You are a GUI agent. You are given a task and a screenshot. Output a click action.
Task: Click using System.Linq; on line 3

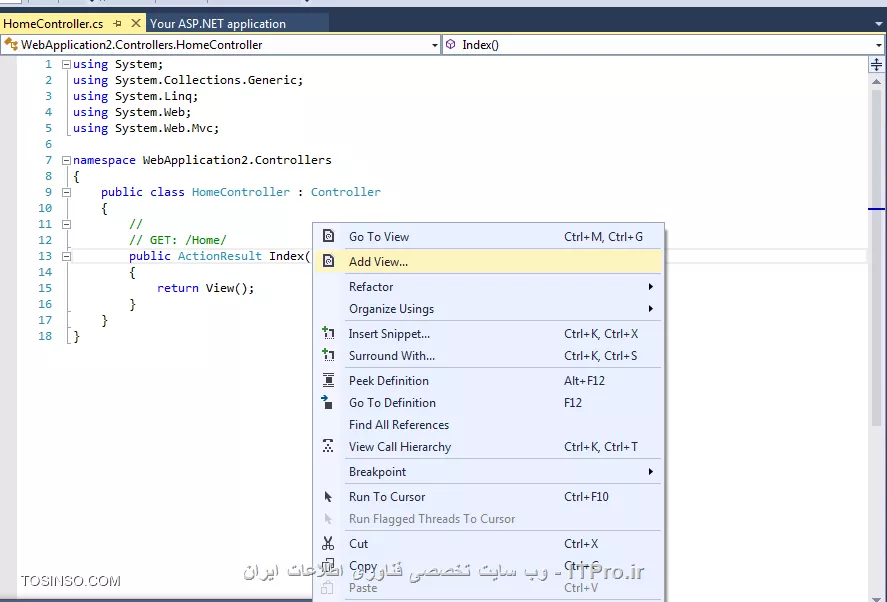point(135,96)
